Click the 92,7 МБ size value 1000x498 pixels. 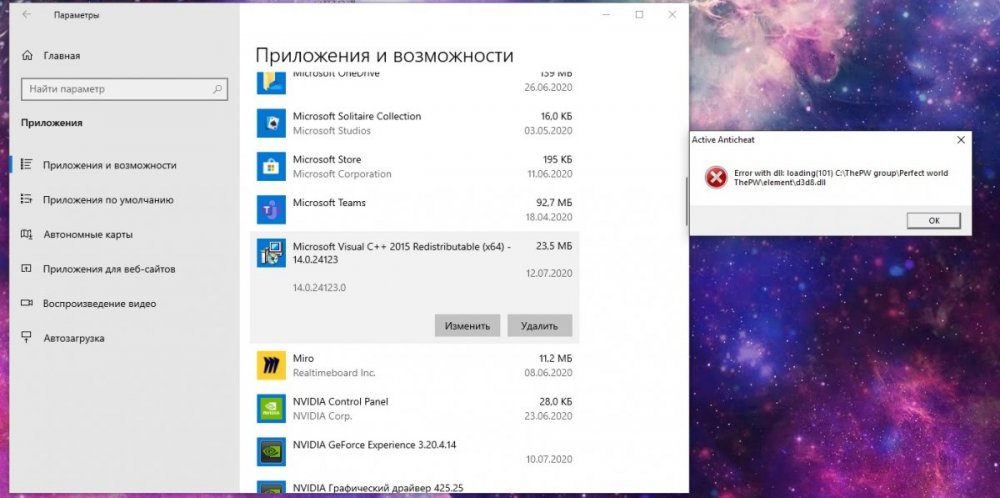pyautogui.click(x=554, y=203)
